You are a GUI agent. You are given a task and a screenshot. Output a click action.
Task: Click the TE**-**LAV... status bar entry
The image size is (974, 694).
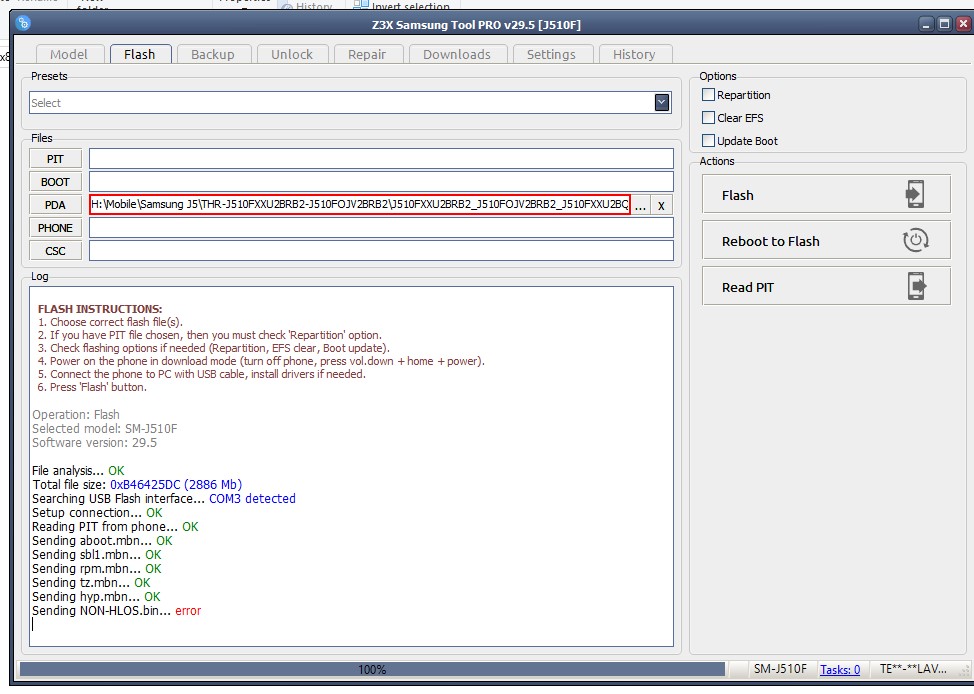click(913, 669)
